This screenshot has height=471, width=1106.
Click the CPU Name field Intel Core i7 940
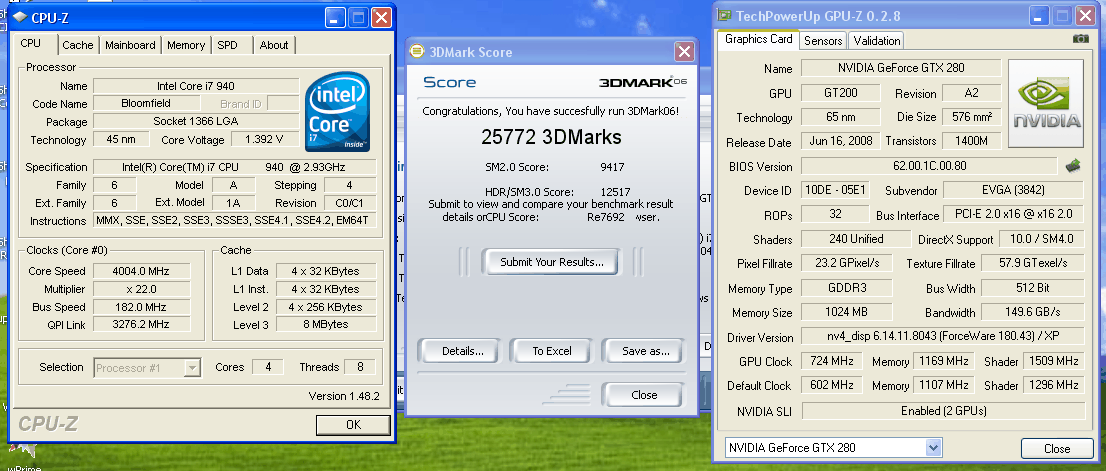coord(196,86)
